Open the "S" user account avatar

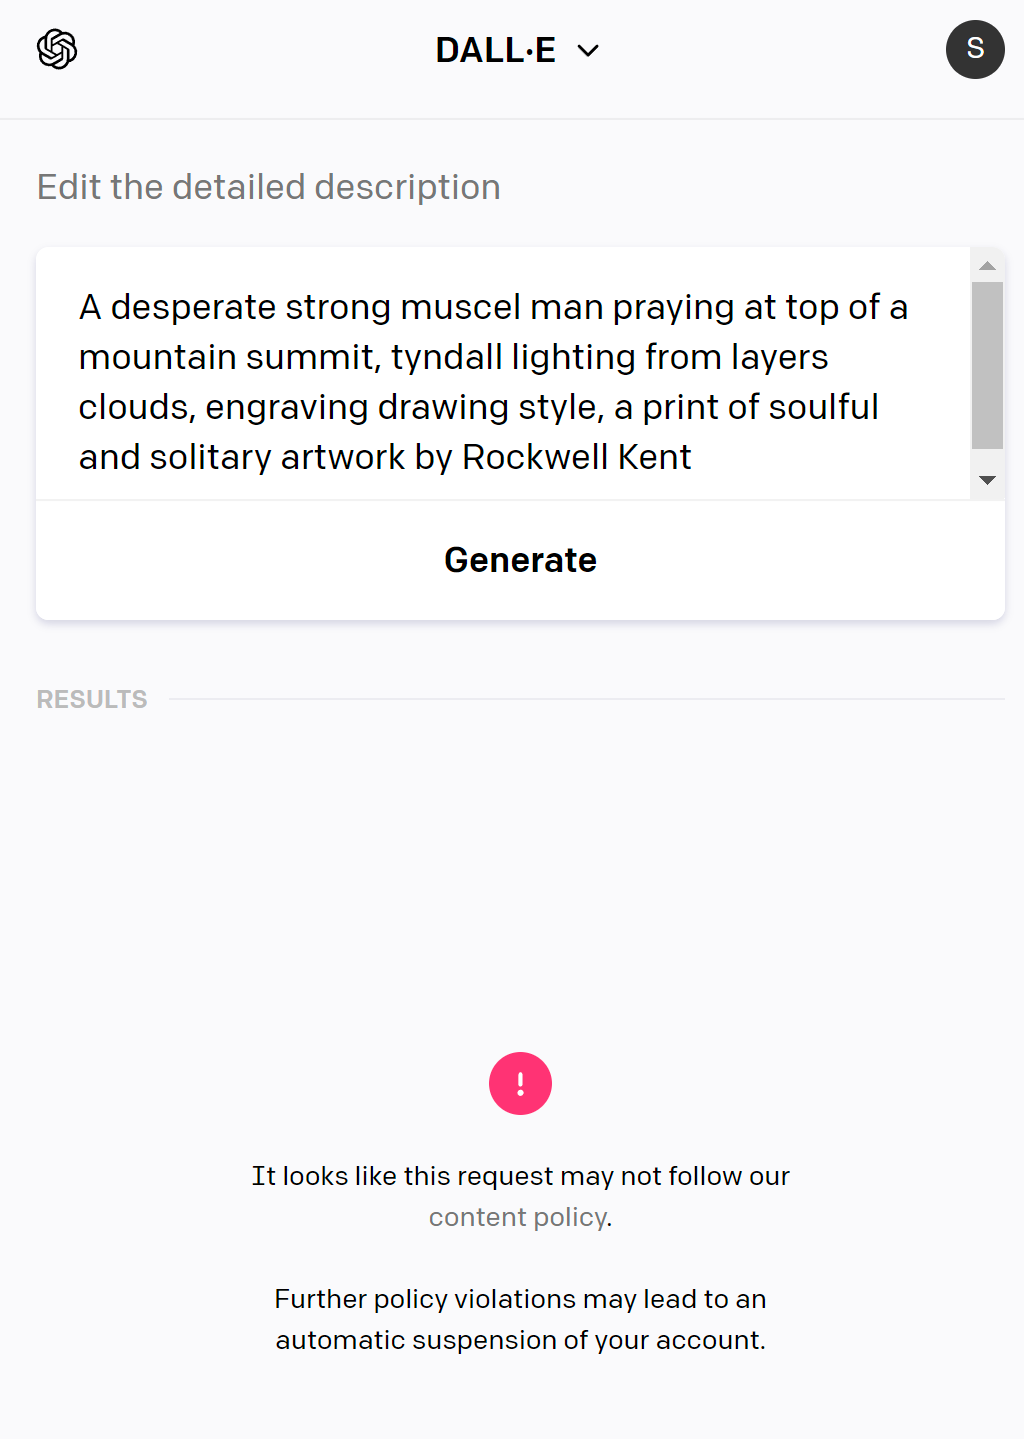(975, 49)
